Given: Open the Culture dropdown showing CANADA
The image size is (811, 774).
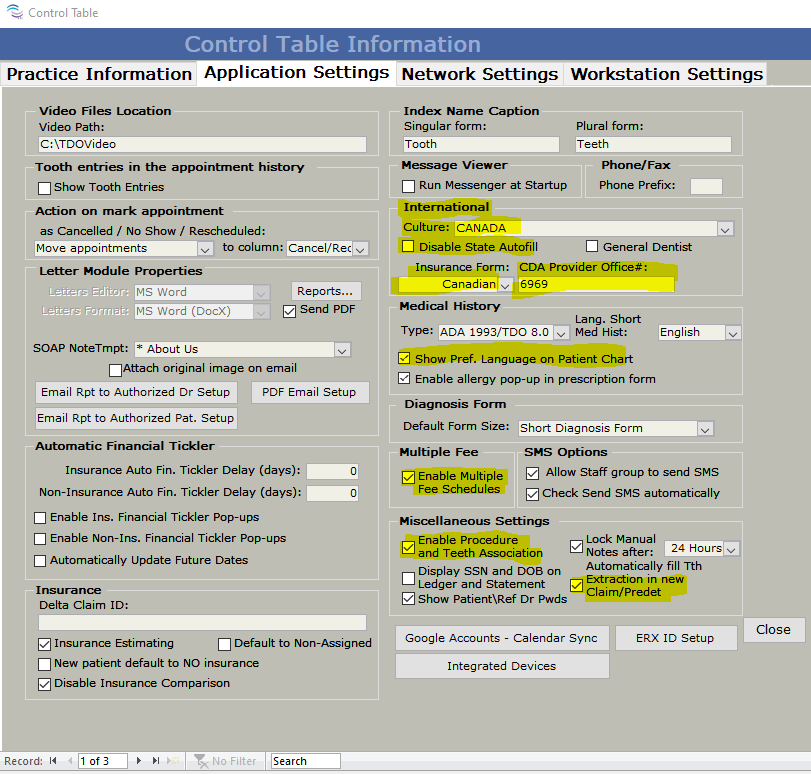Looking at the screenshot, I should 725,228.
